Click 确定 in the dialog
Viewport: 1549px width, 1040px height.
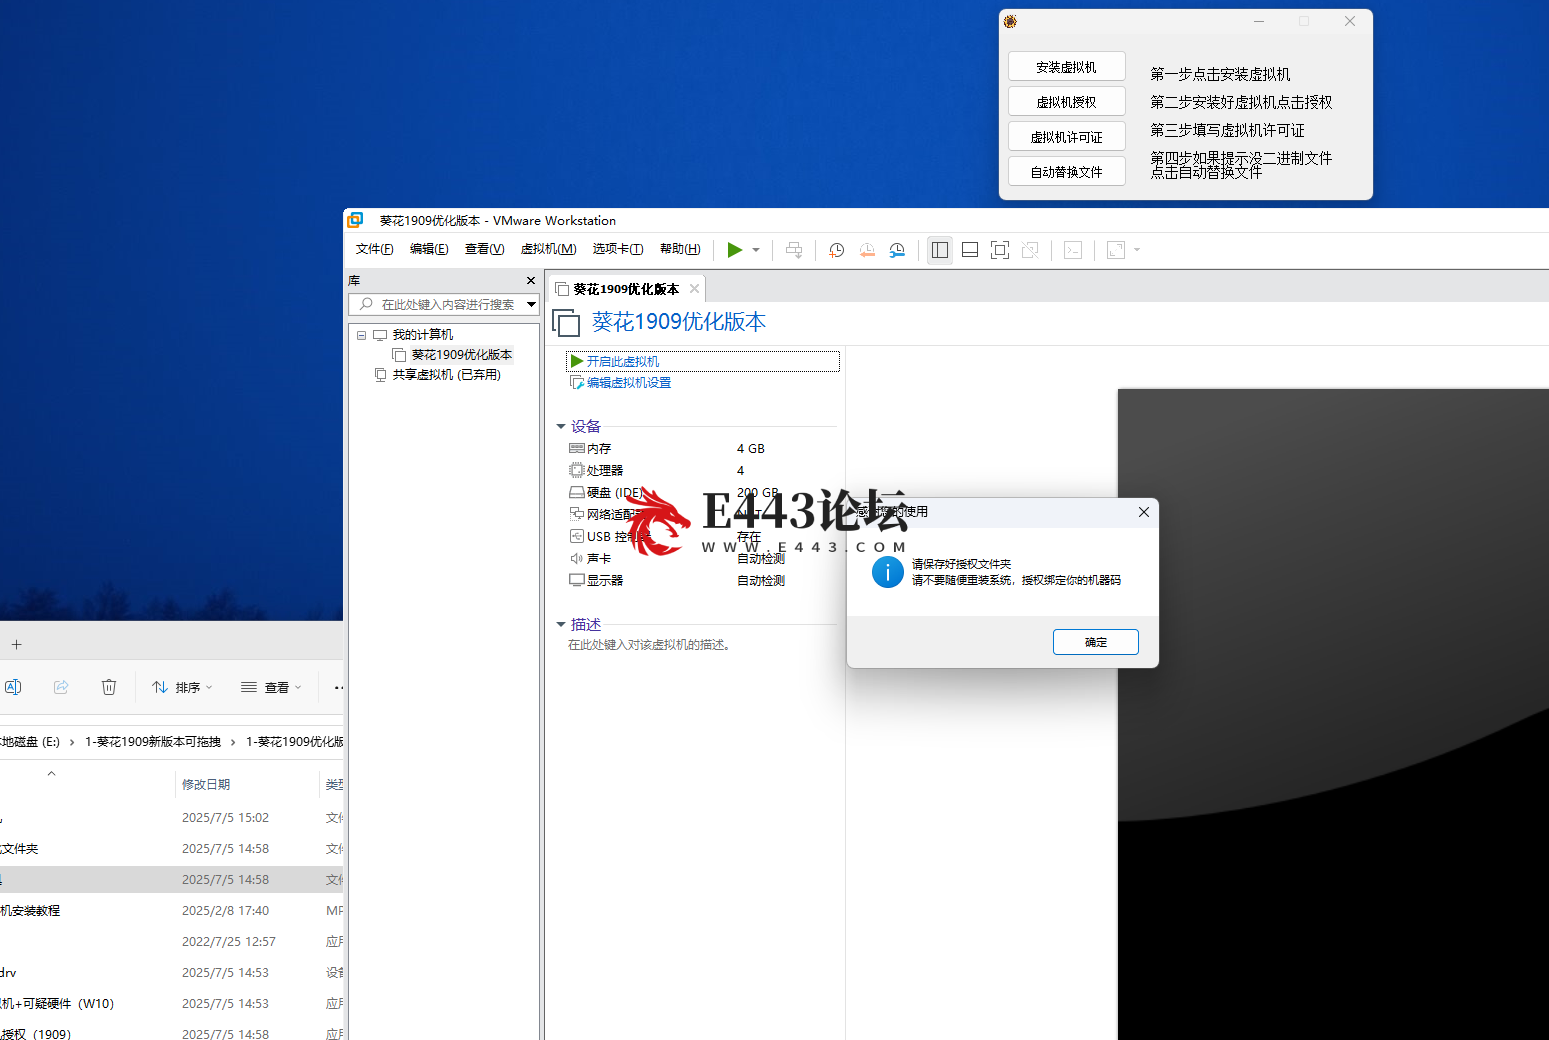tap(1096, 642)
